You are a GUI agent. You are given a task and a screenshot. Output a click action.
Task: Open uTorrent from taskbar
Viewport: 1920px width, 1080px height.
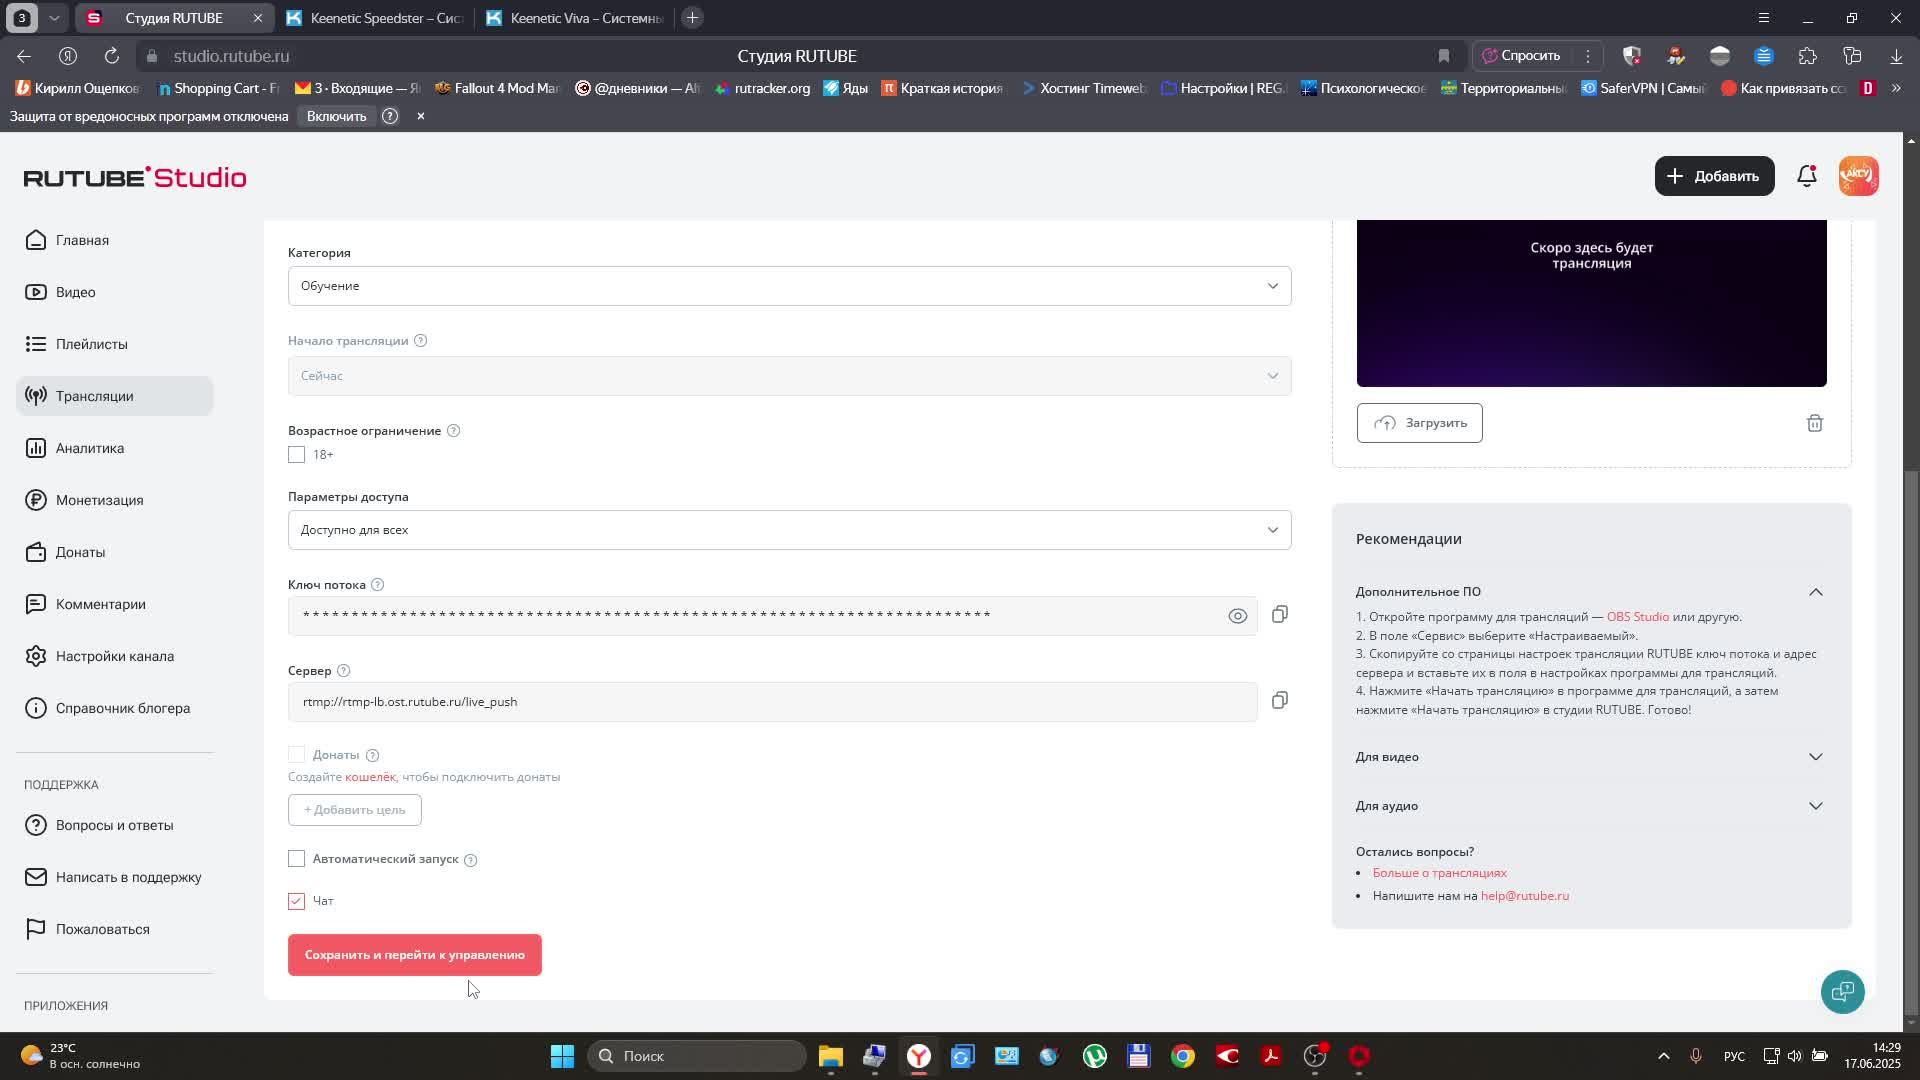click(x=1094, y=1056)
